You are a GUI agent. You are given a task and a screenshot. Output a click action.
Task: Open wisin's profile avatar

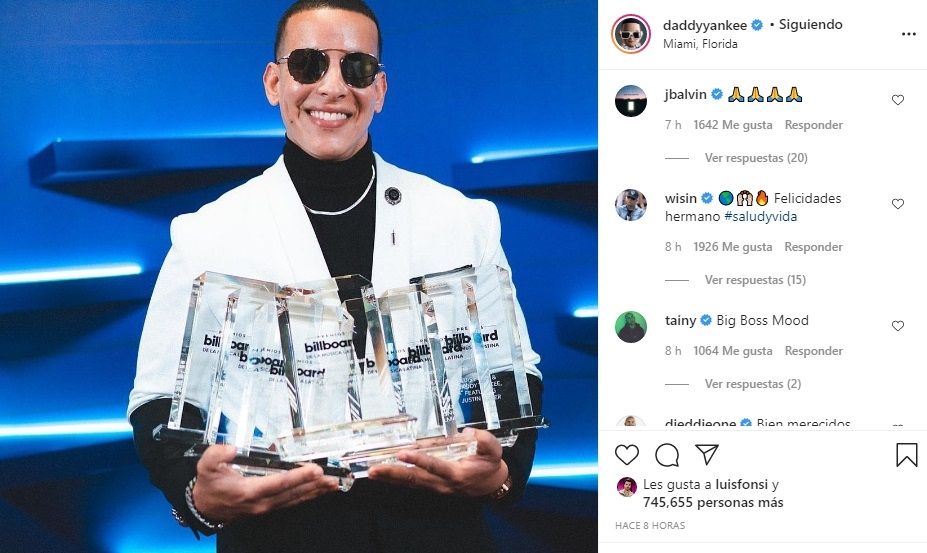click(x=631, y=205)
